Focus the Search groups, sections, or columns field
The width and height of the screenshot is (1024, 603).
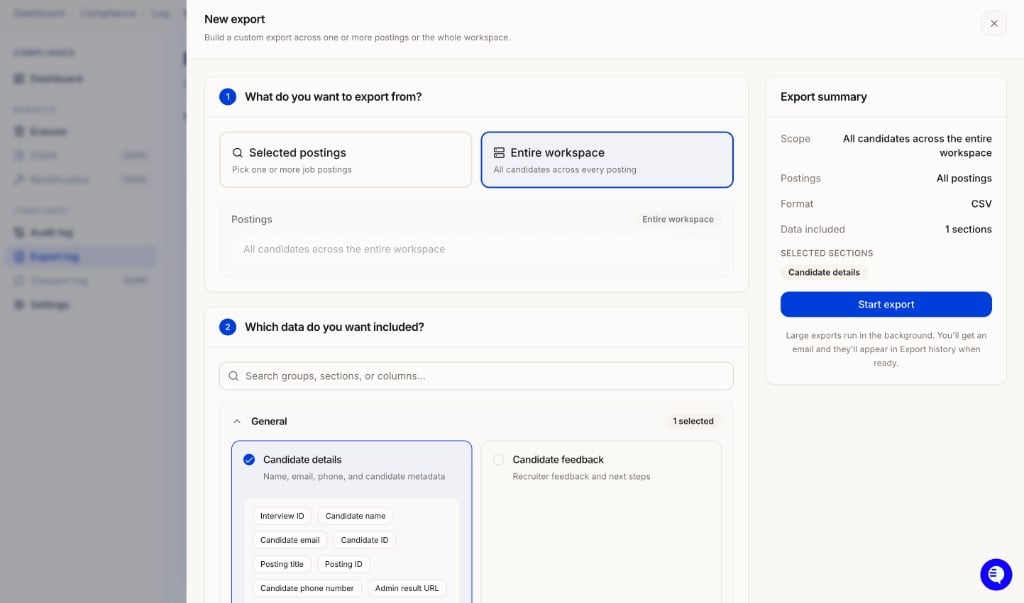point(476,376)
